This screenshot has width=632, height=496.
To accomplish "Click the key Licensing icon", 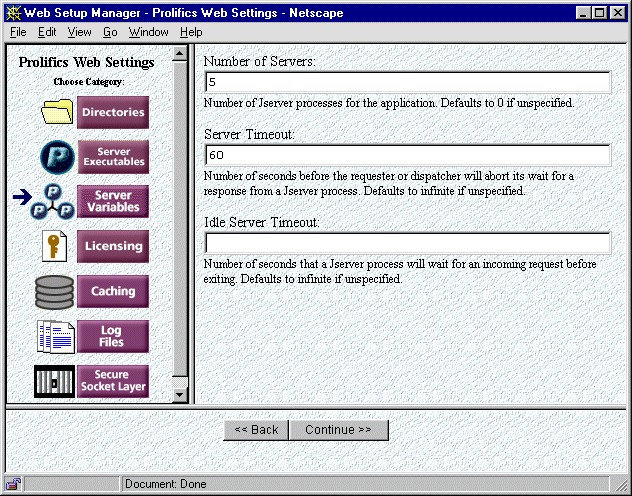I will point(54,246).
